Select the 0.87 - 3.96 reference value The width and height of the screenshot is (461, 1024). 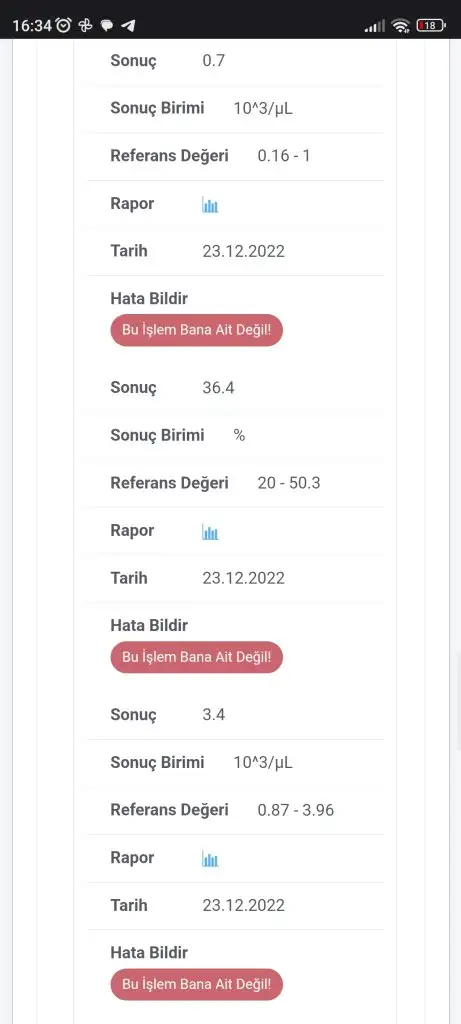[x=296, y=810]
